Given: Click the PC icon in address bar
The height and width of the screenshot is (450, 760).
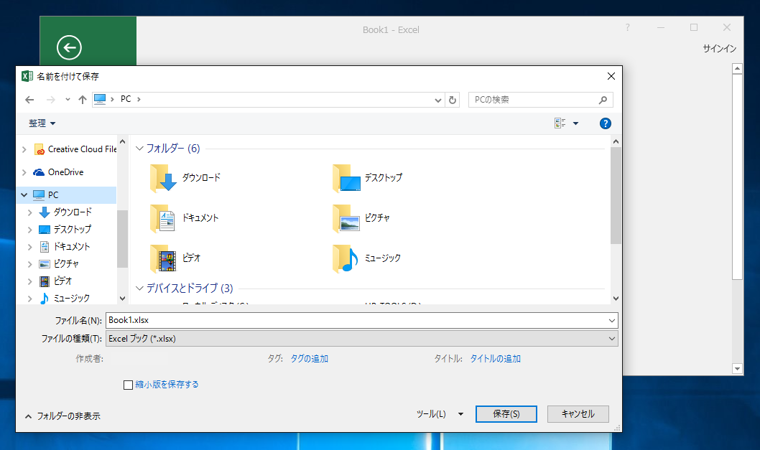Looking at the screenshot, I should [x=100, y=99].
